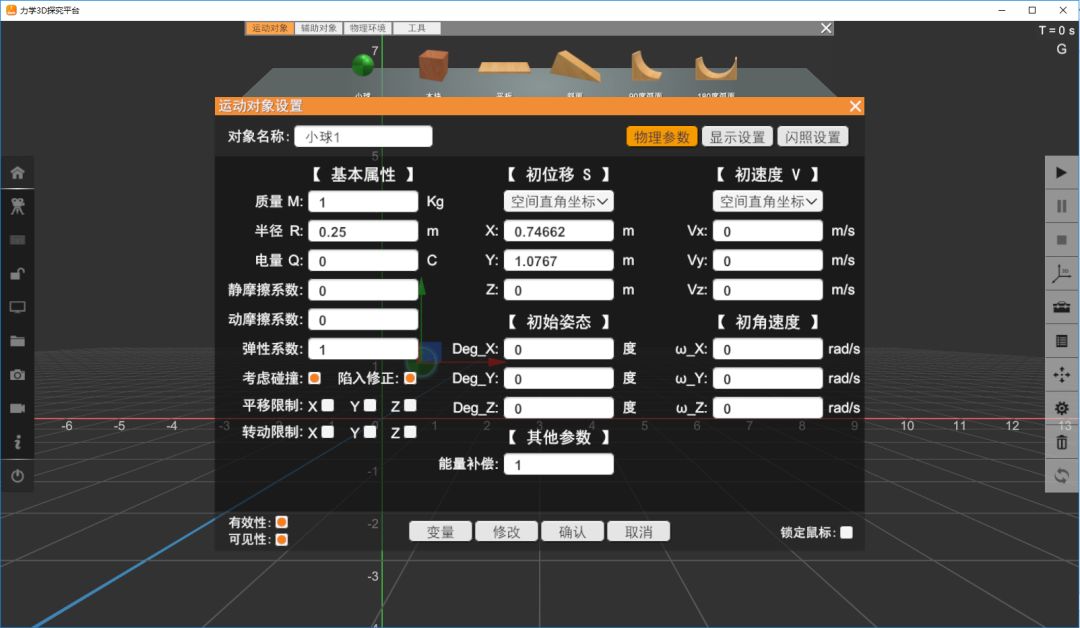
Task: Select the wooden block object thumbnail
Action: pyautogui.click(x=433, y=66)
